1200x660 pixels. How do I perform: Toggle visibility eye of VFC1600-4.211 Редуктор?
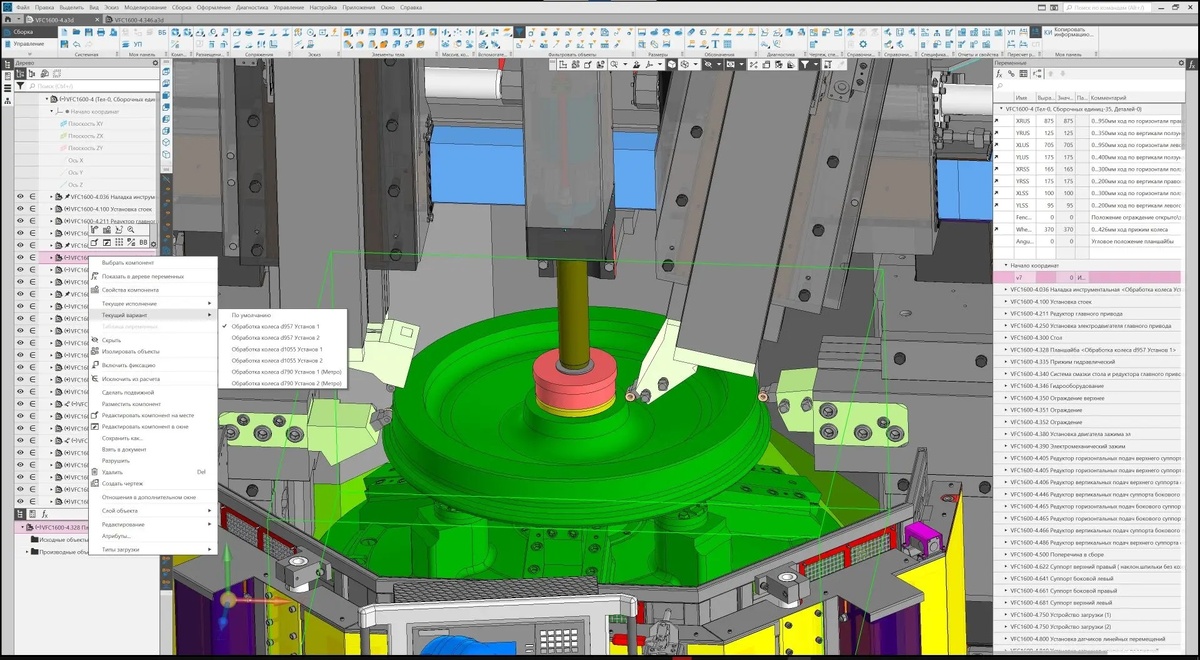(x=20, y=221)
